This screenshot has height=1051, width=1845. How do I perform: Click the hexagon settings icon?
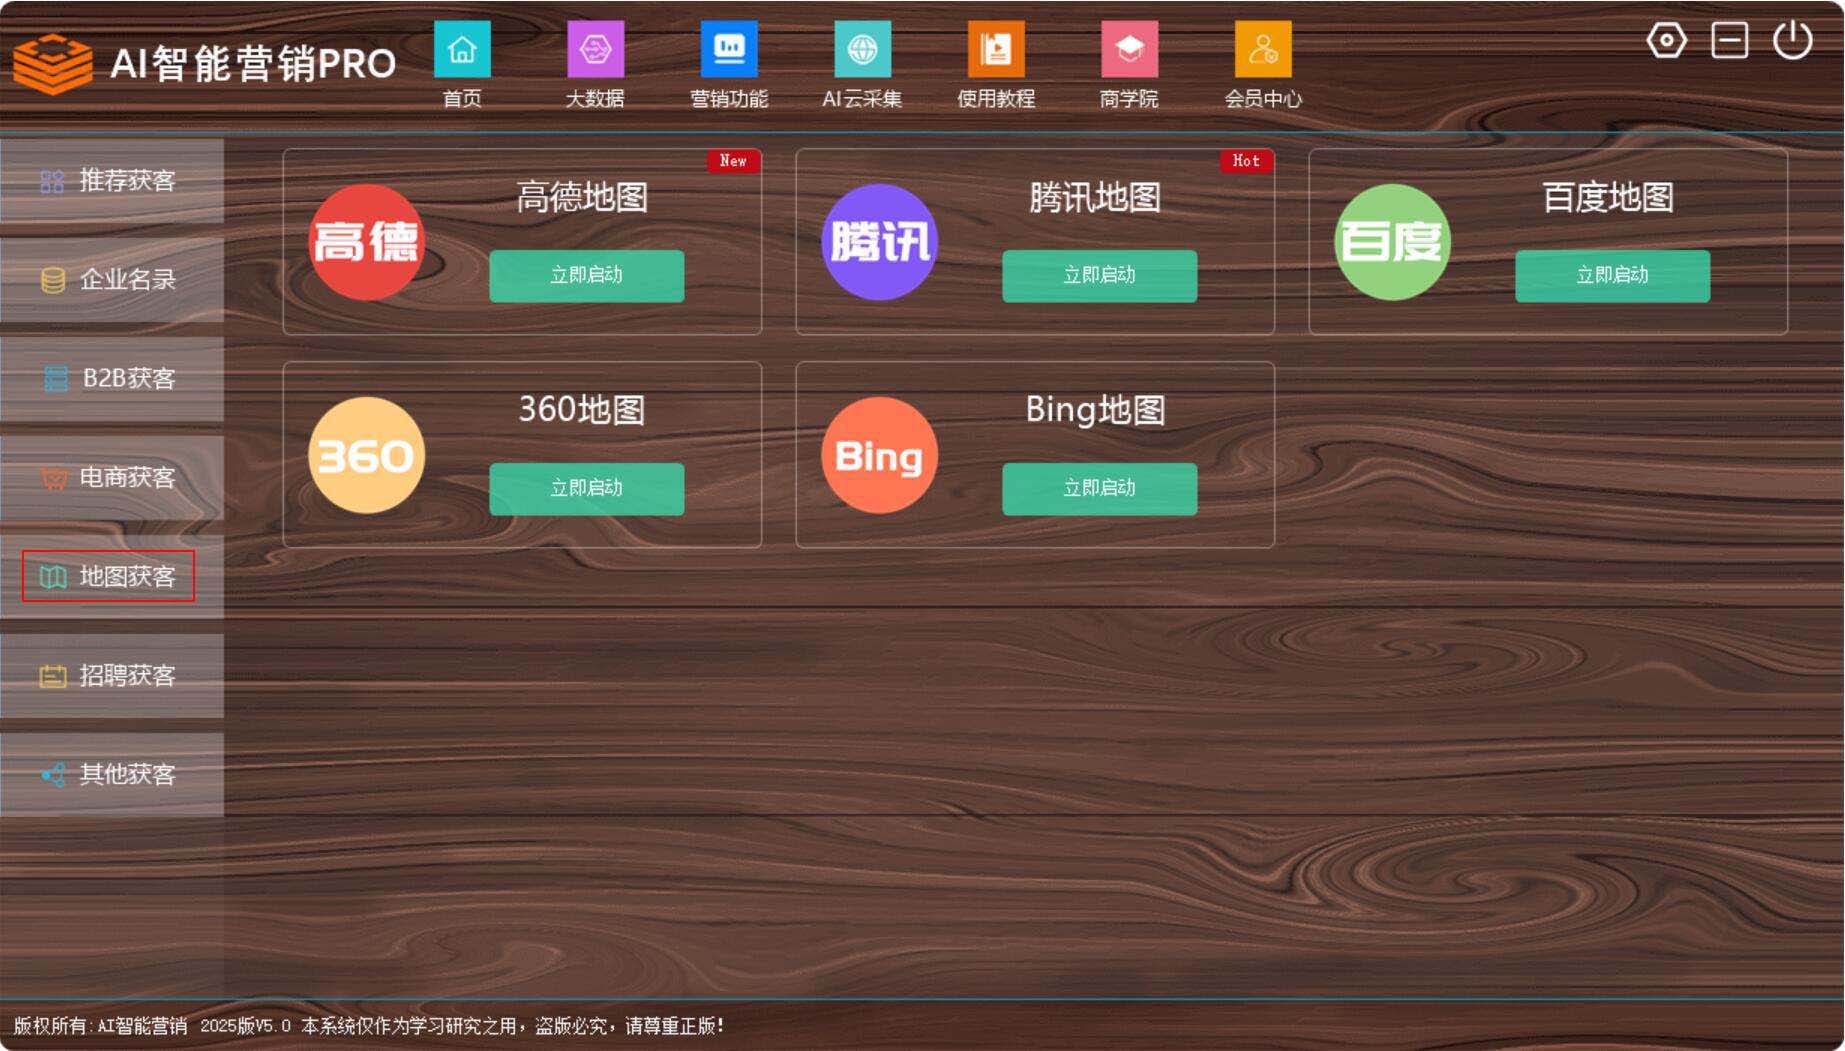click(x=1666, y=41)
